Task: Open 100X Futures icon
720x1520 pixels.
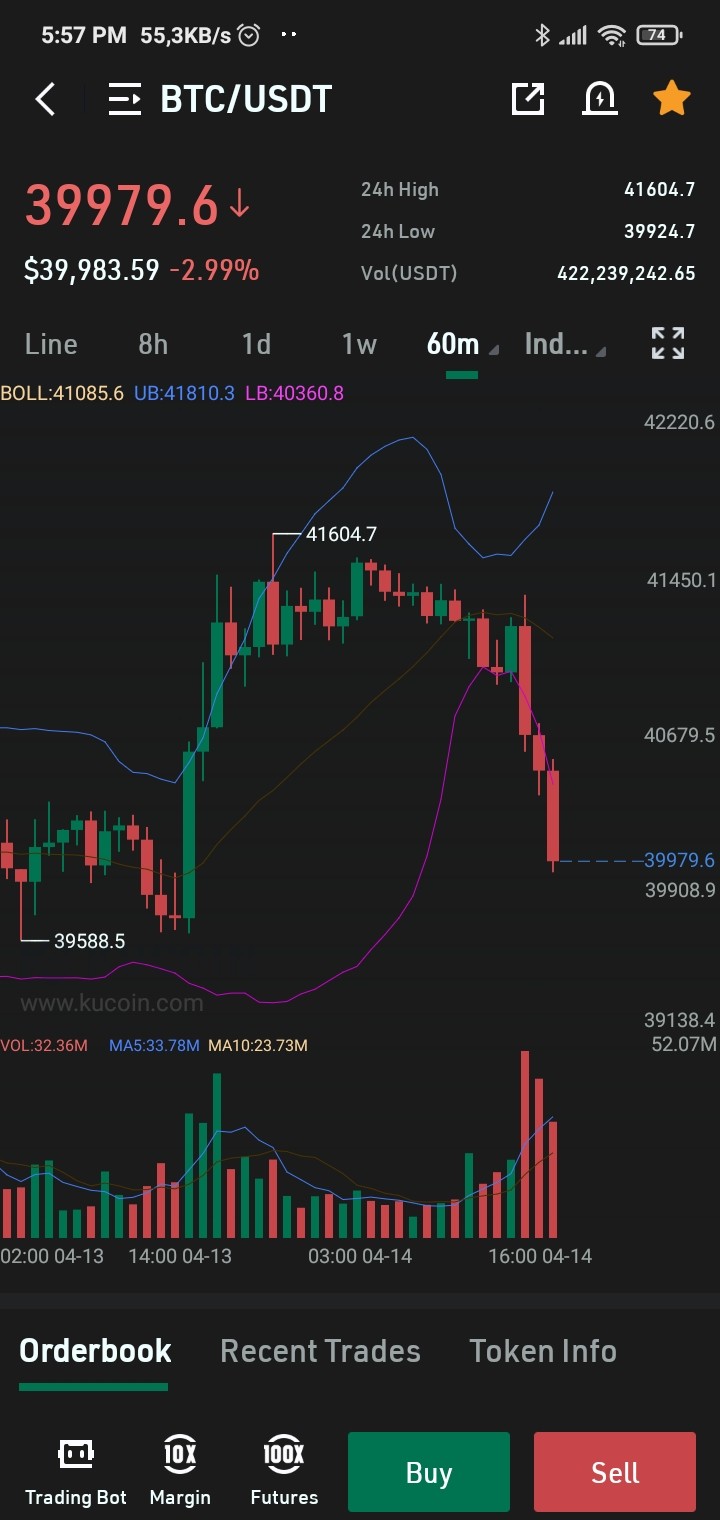Action: pos(284,1471)
